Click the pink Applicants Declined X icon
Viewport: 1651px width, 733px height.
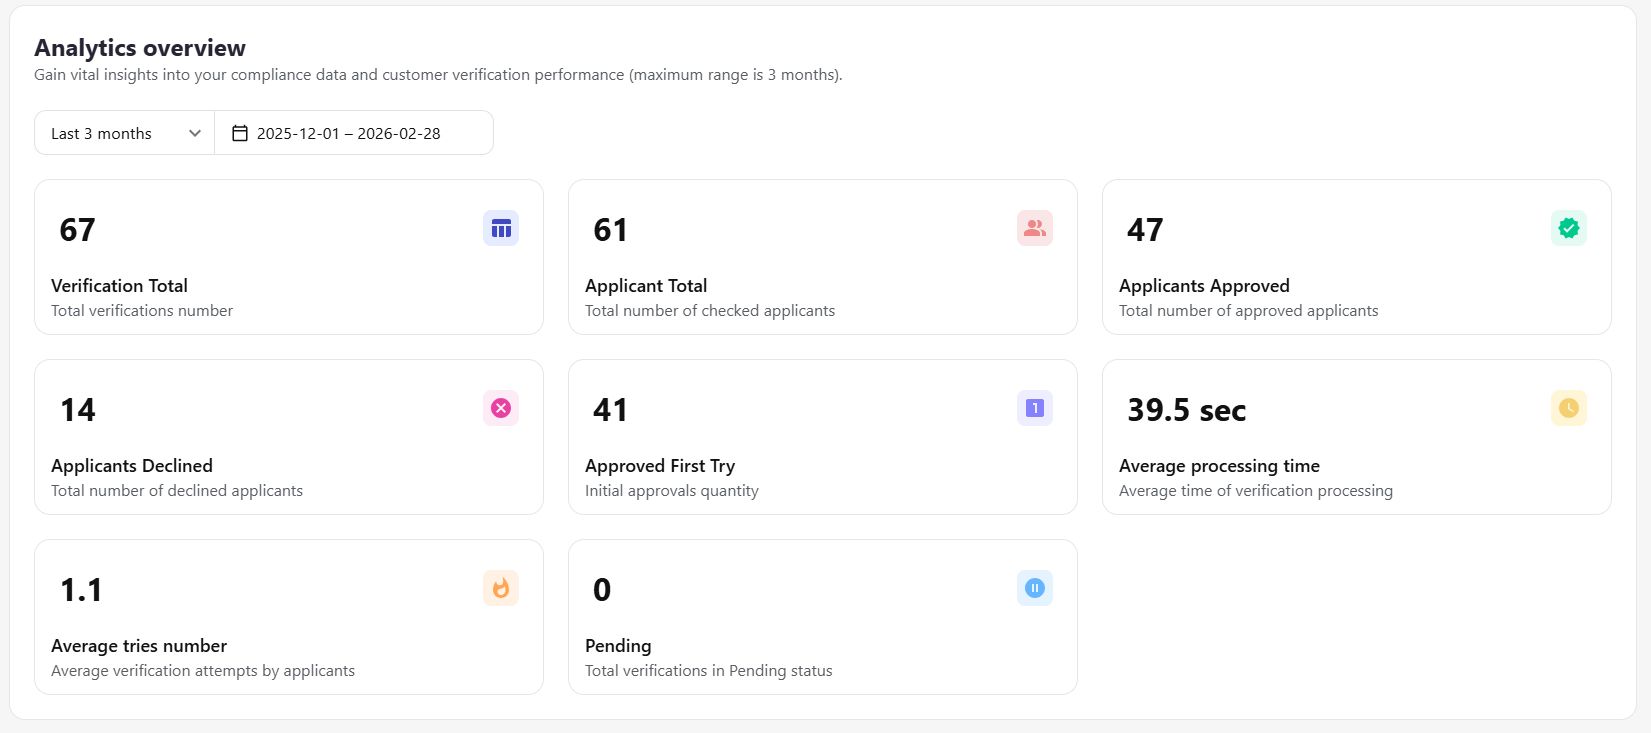pos(501,408)
